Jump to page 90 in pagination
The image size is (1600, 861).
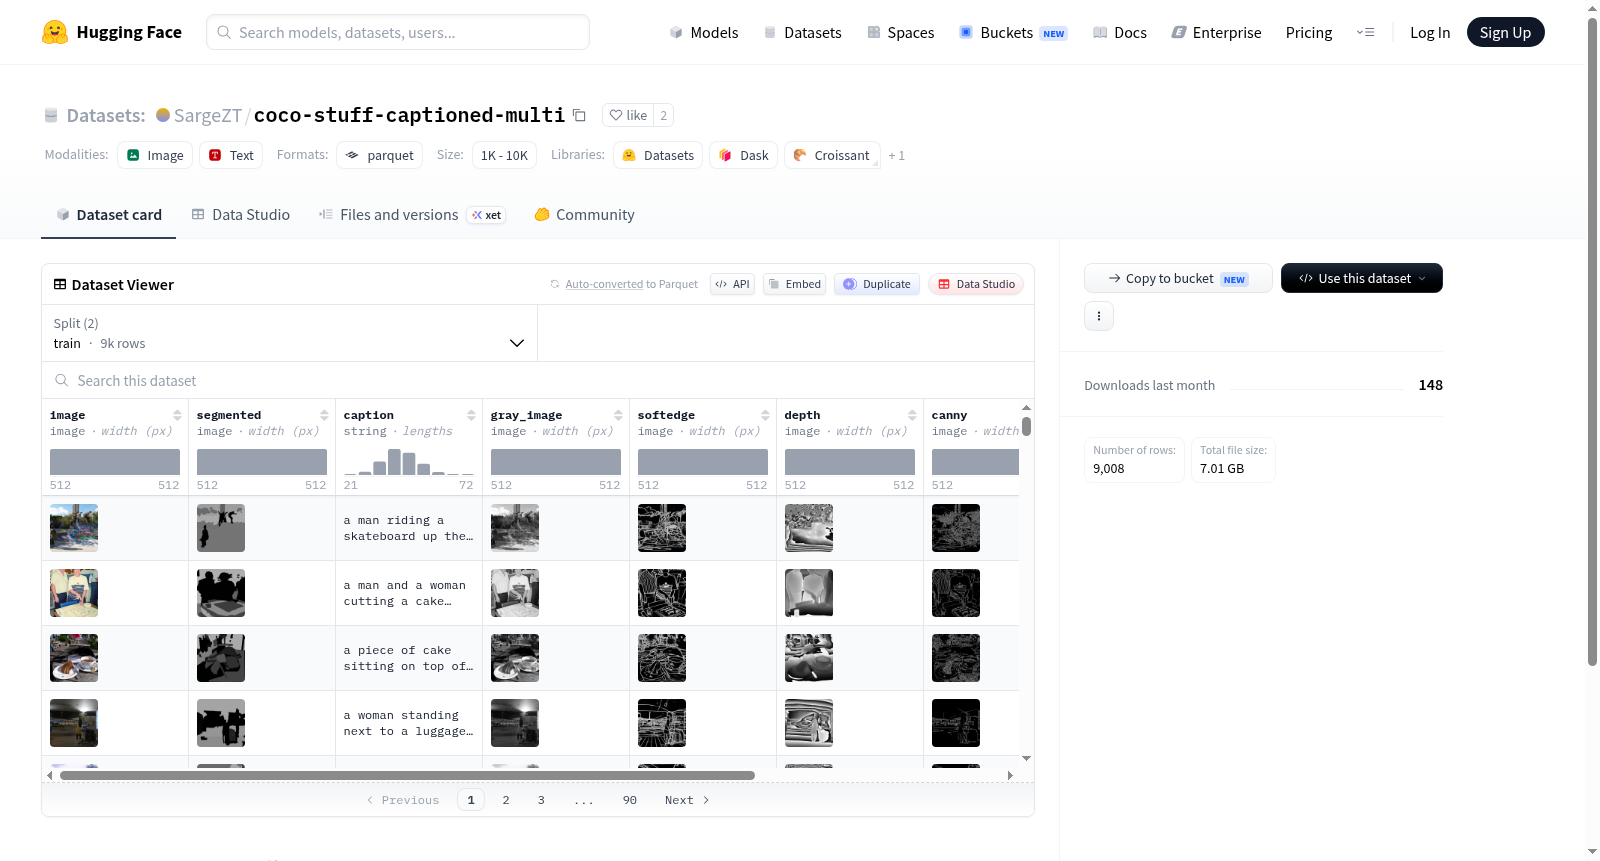click(x=630, y=800)
